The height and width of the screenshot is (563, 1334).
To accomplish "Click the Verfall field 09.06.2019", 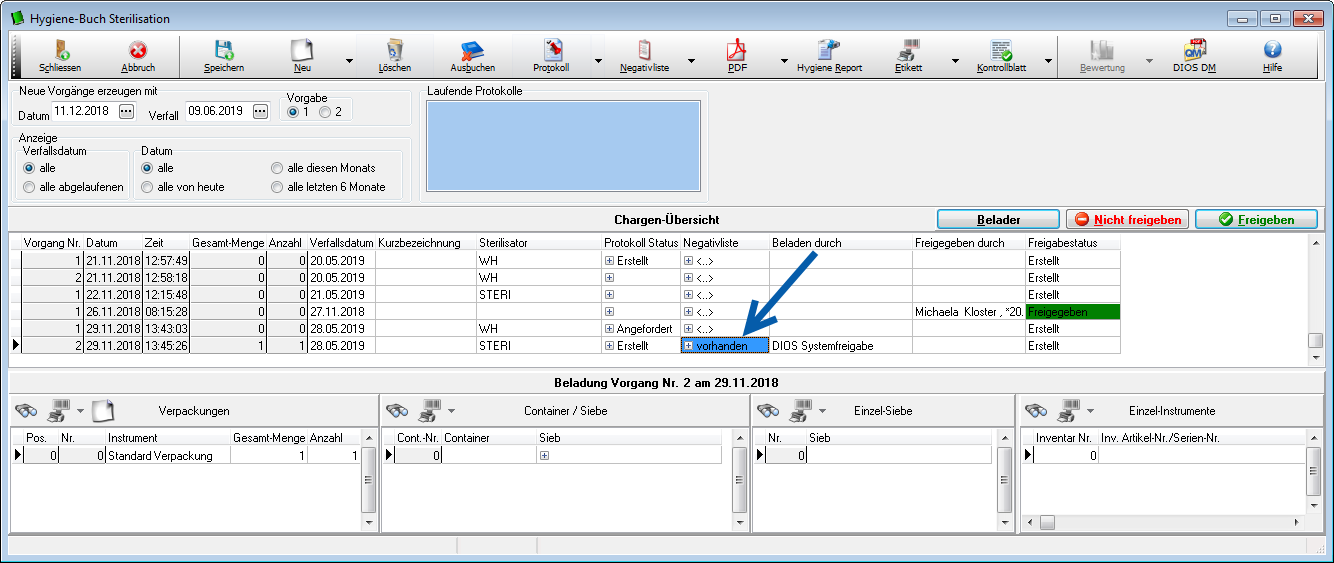I will (219, 112).
